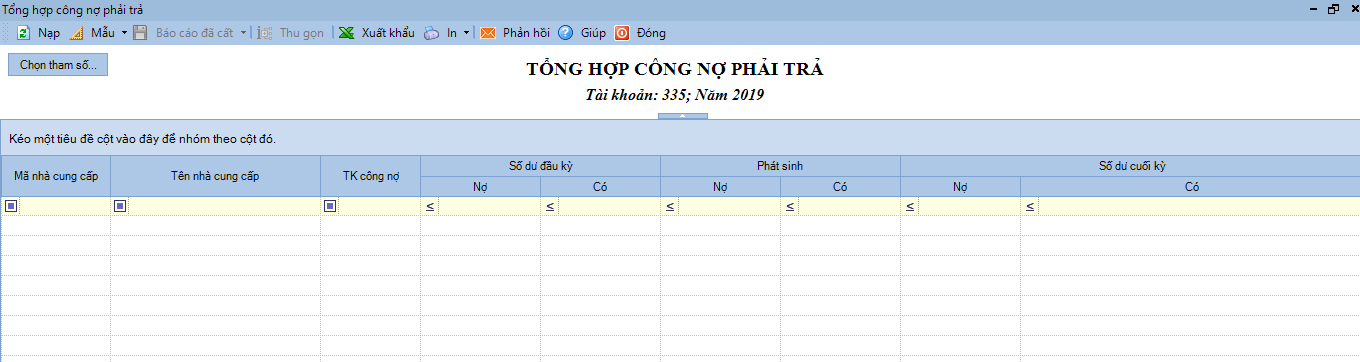Click the In printer icon

point(431,33)
